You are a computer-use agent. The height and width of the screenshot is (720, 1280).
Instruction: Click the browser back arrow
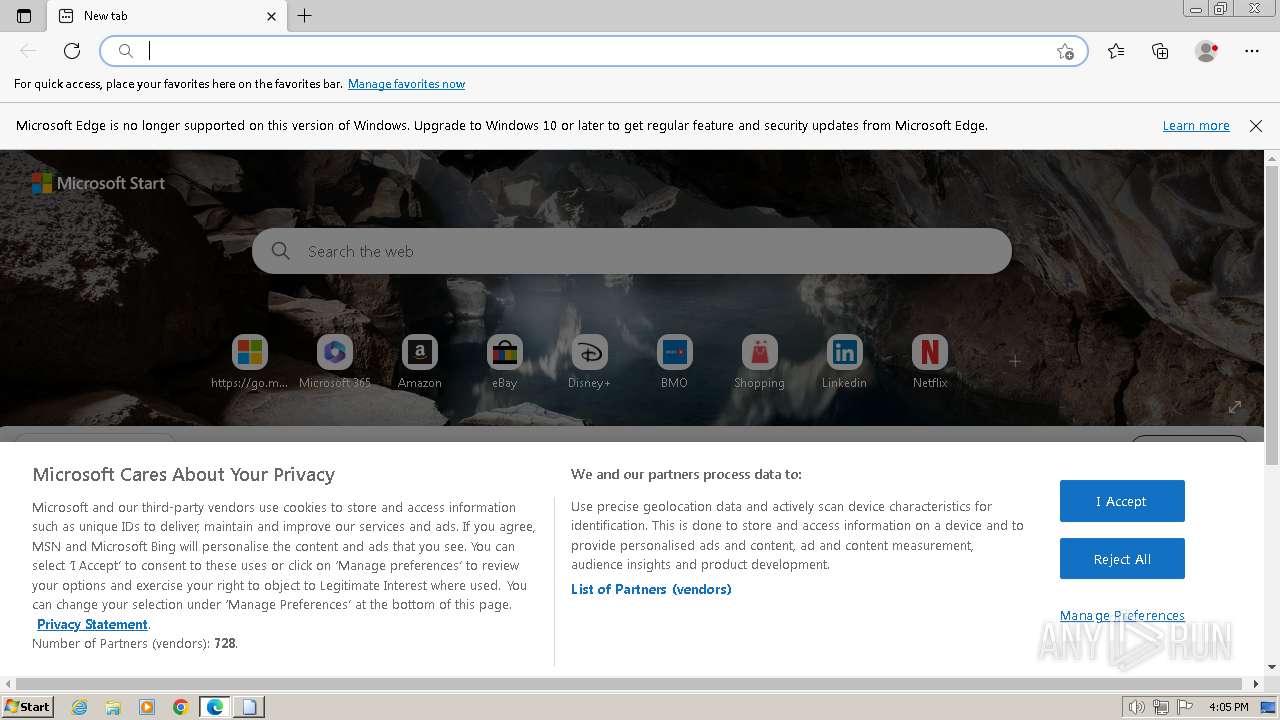28,51
